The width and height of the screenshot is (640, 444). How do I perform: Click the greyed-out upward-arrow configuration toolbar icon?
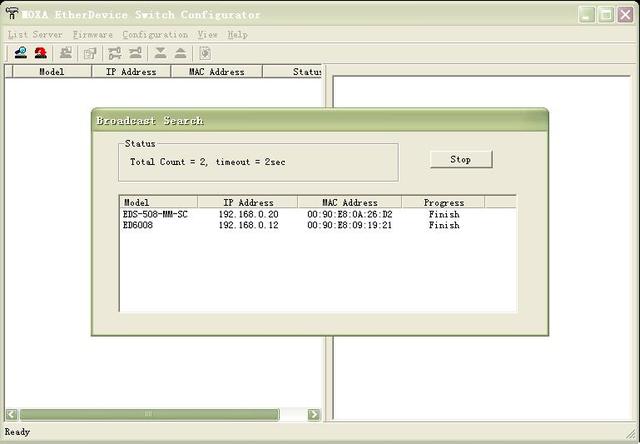click(180, 53)
